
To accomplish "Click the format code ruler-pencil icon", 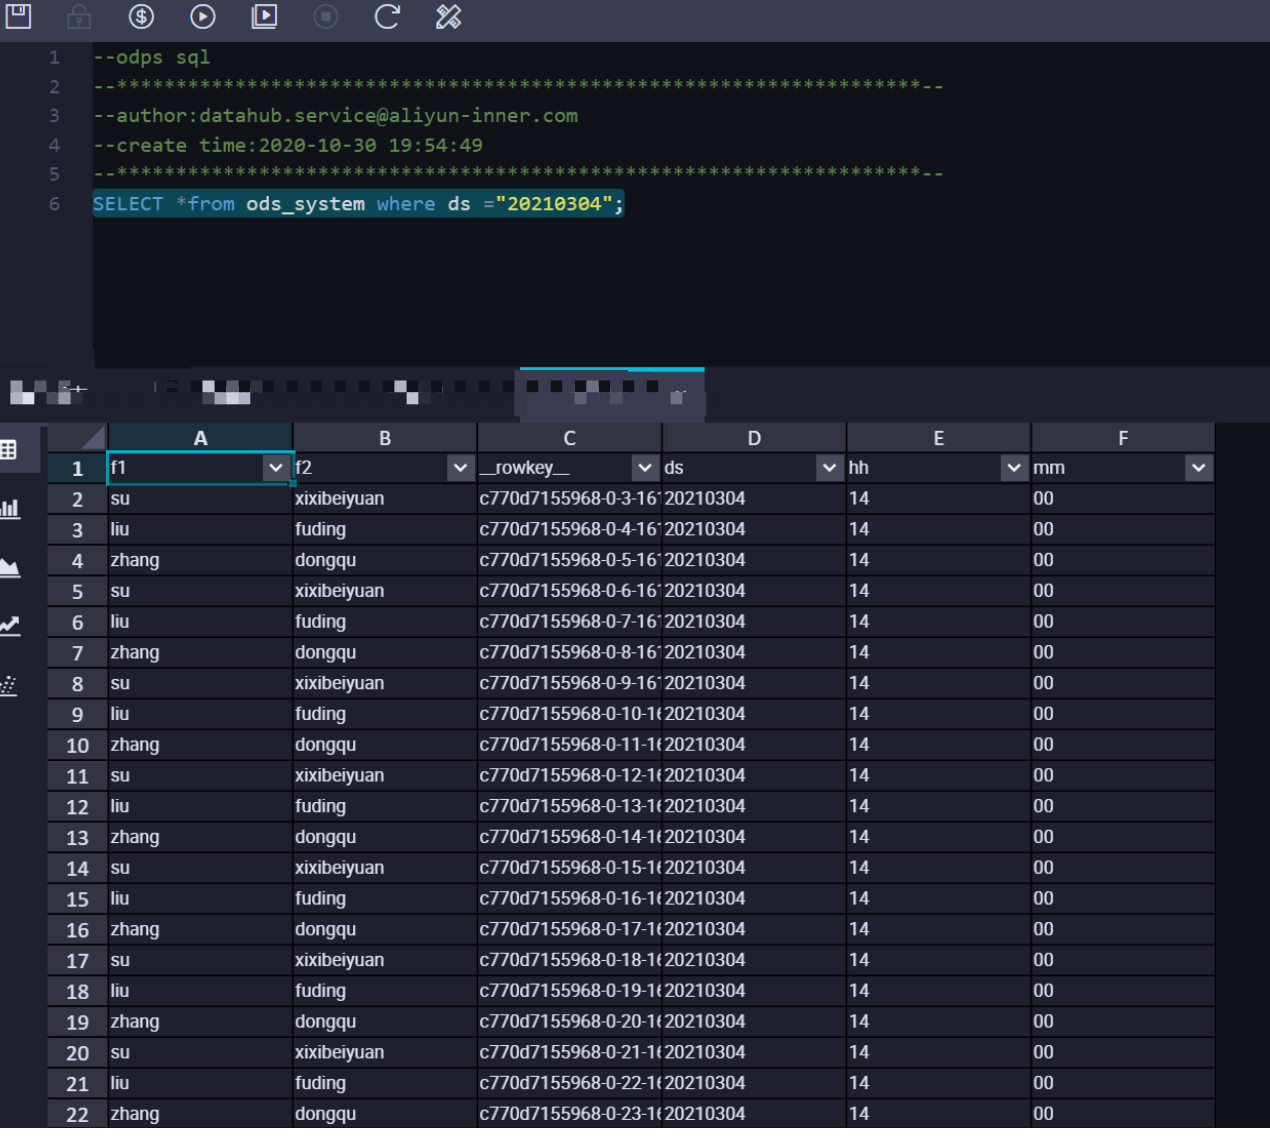I will click(x=449, y=16).
